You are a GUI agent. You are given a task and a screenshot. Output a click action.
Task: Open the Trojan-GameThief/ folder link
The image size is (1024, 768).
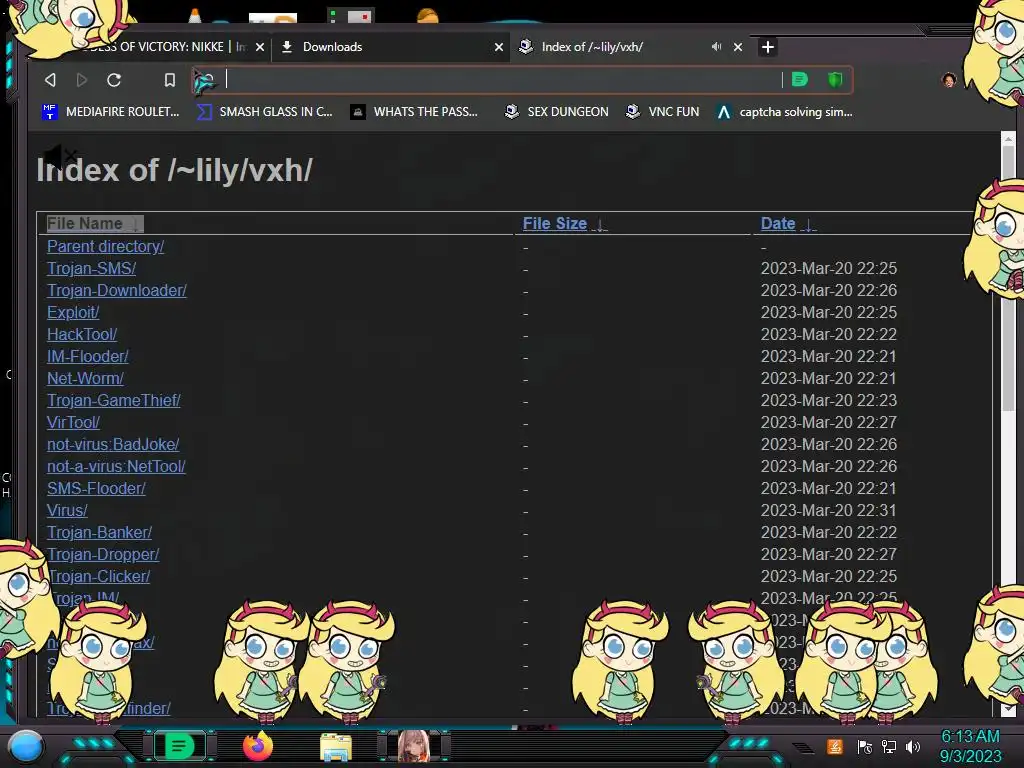coord(114,400)
